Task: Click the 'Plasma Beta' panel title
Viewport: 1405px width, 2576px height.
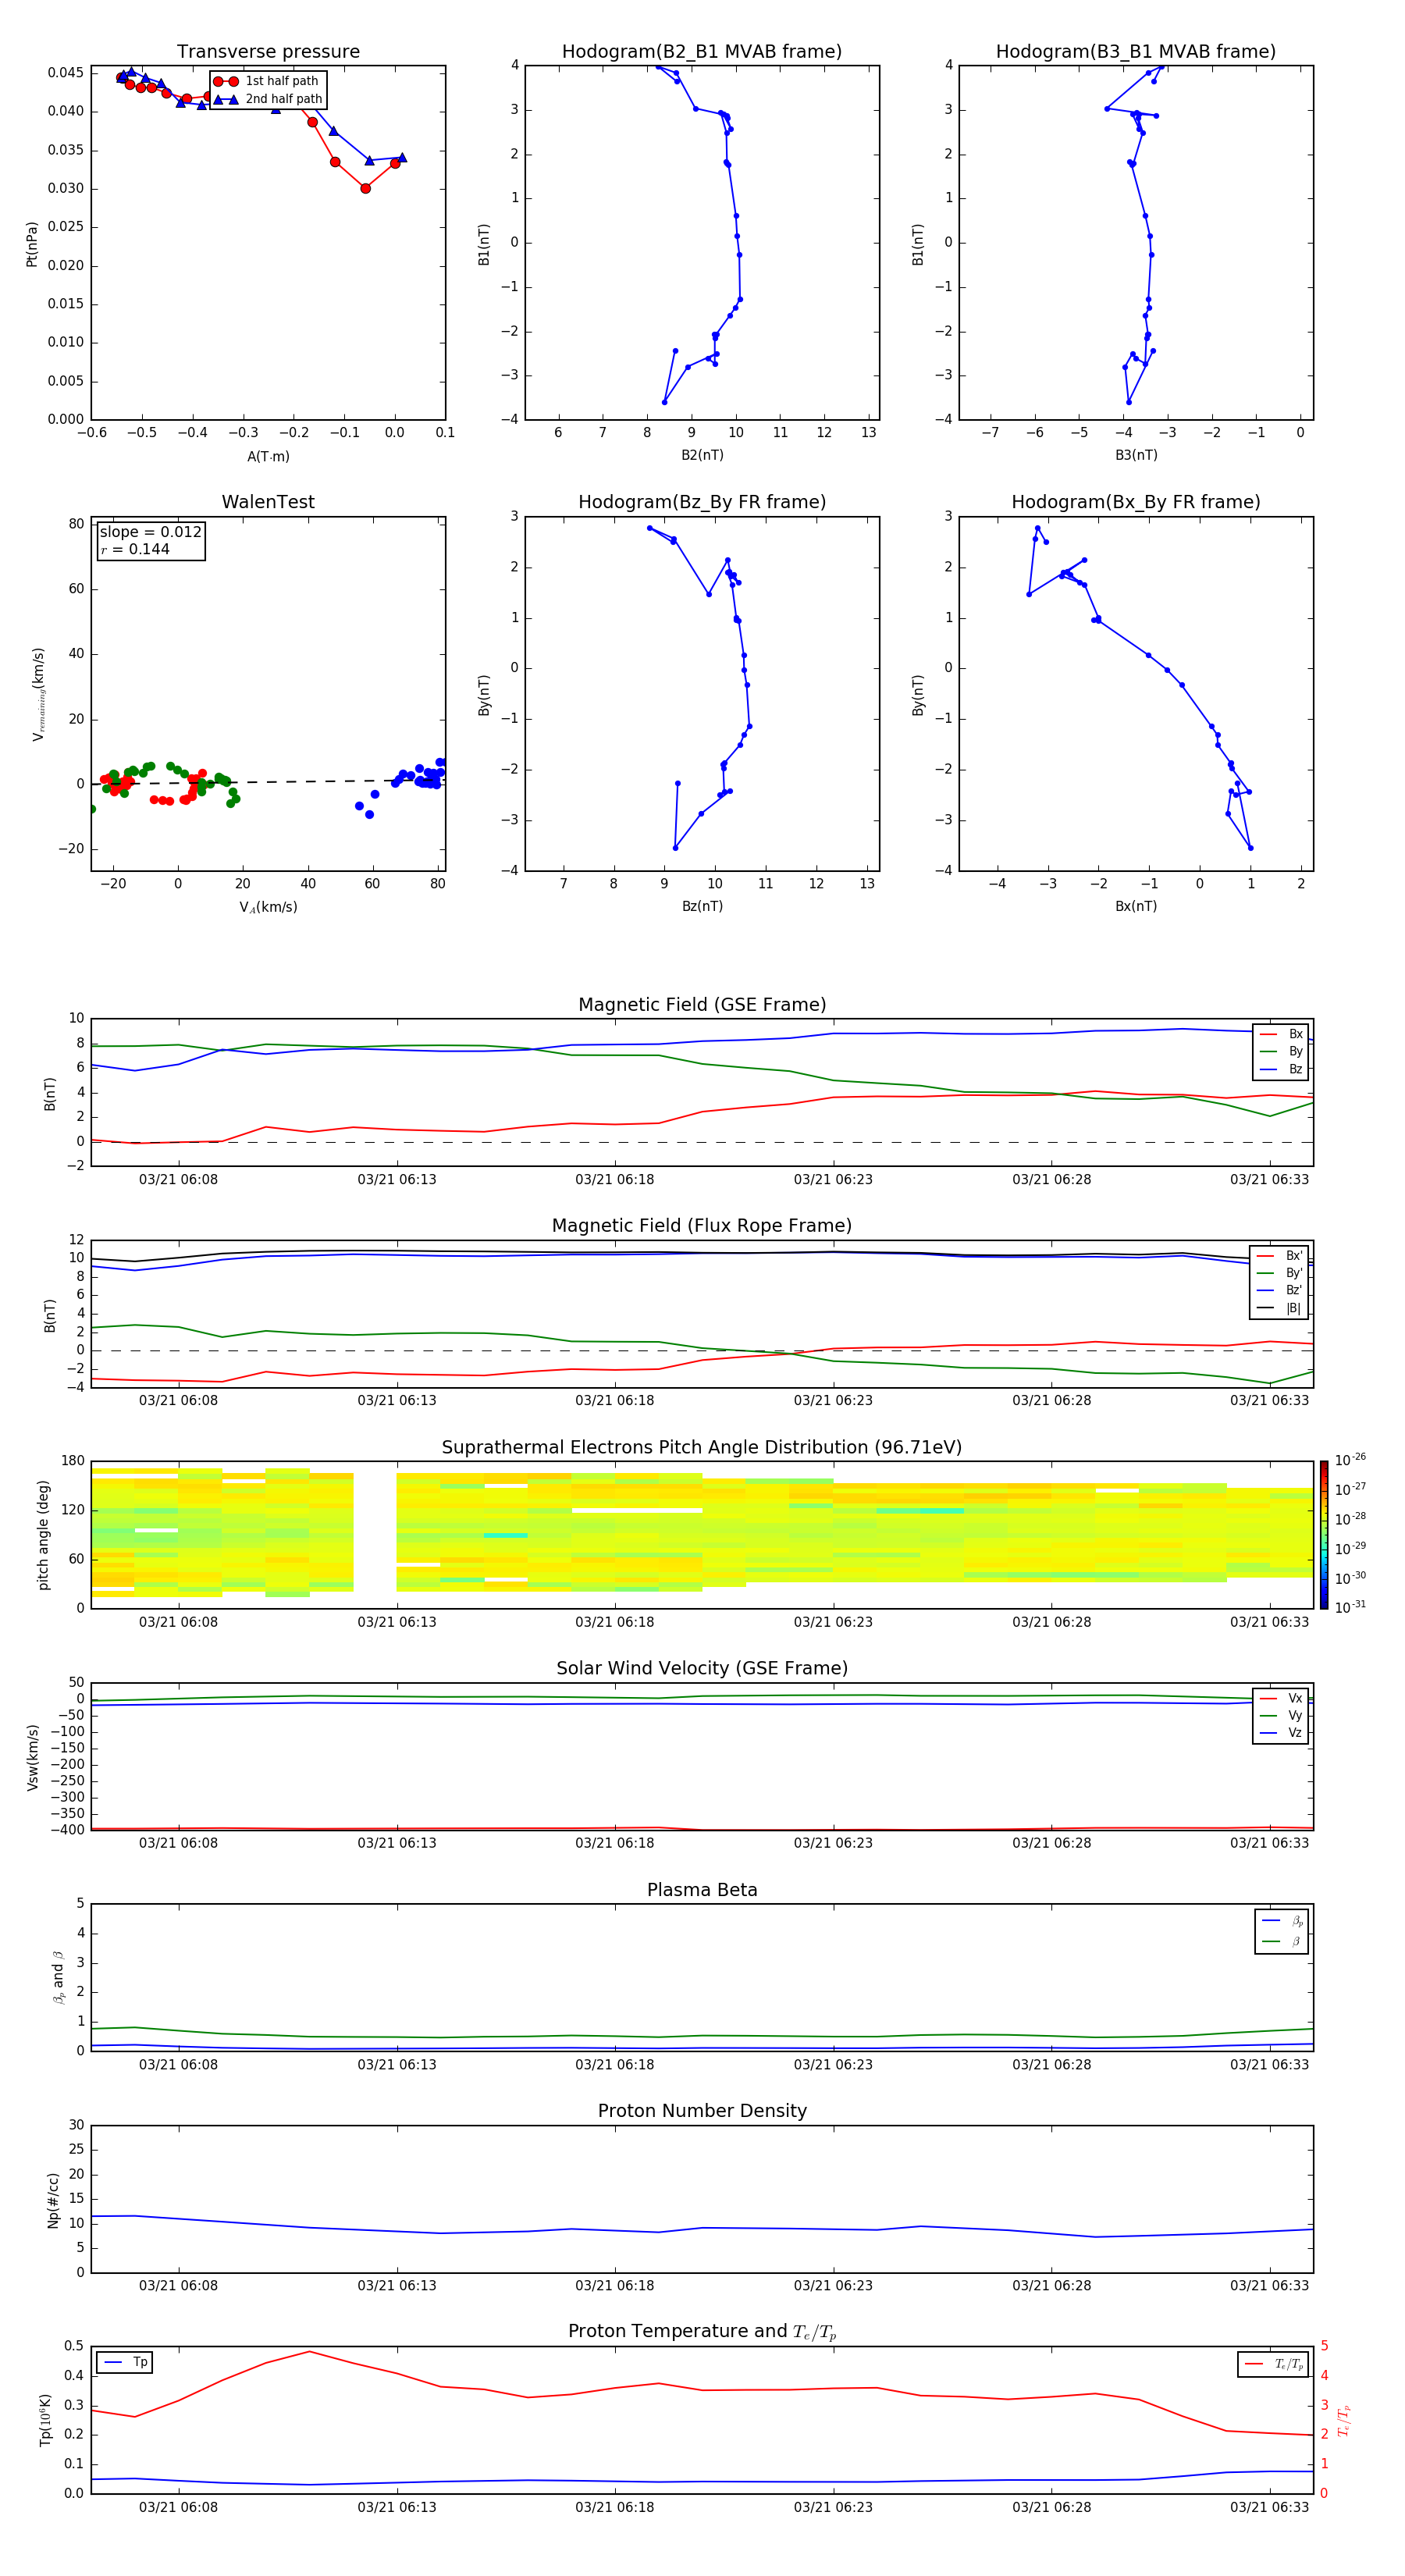Action: point(702,1890)
